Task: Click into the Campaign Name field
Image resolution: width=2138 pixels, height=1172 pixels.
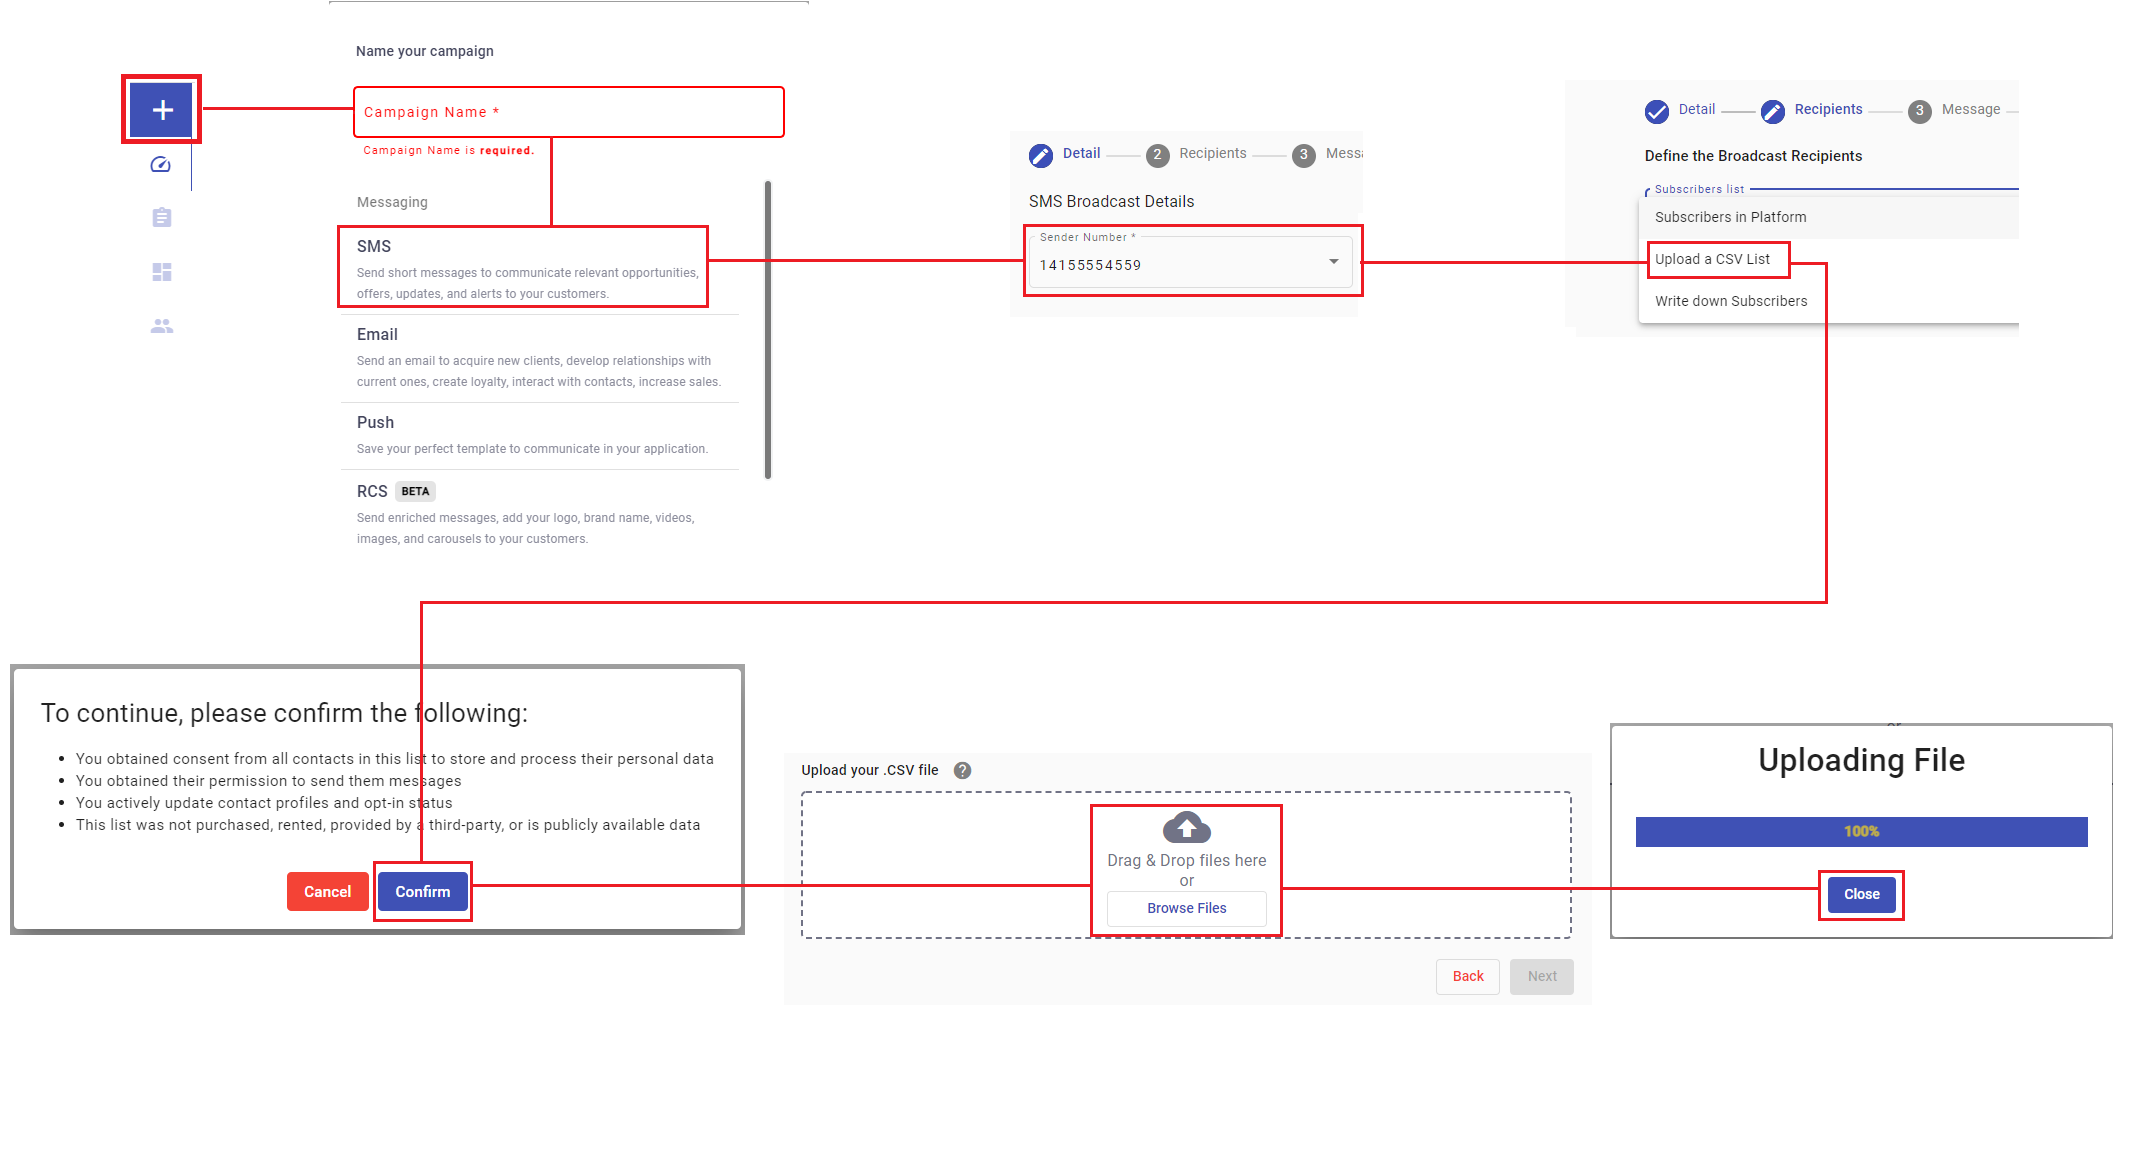Action: 568,112
